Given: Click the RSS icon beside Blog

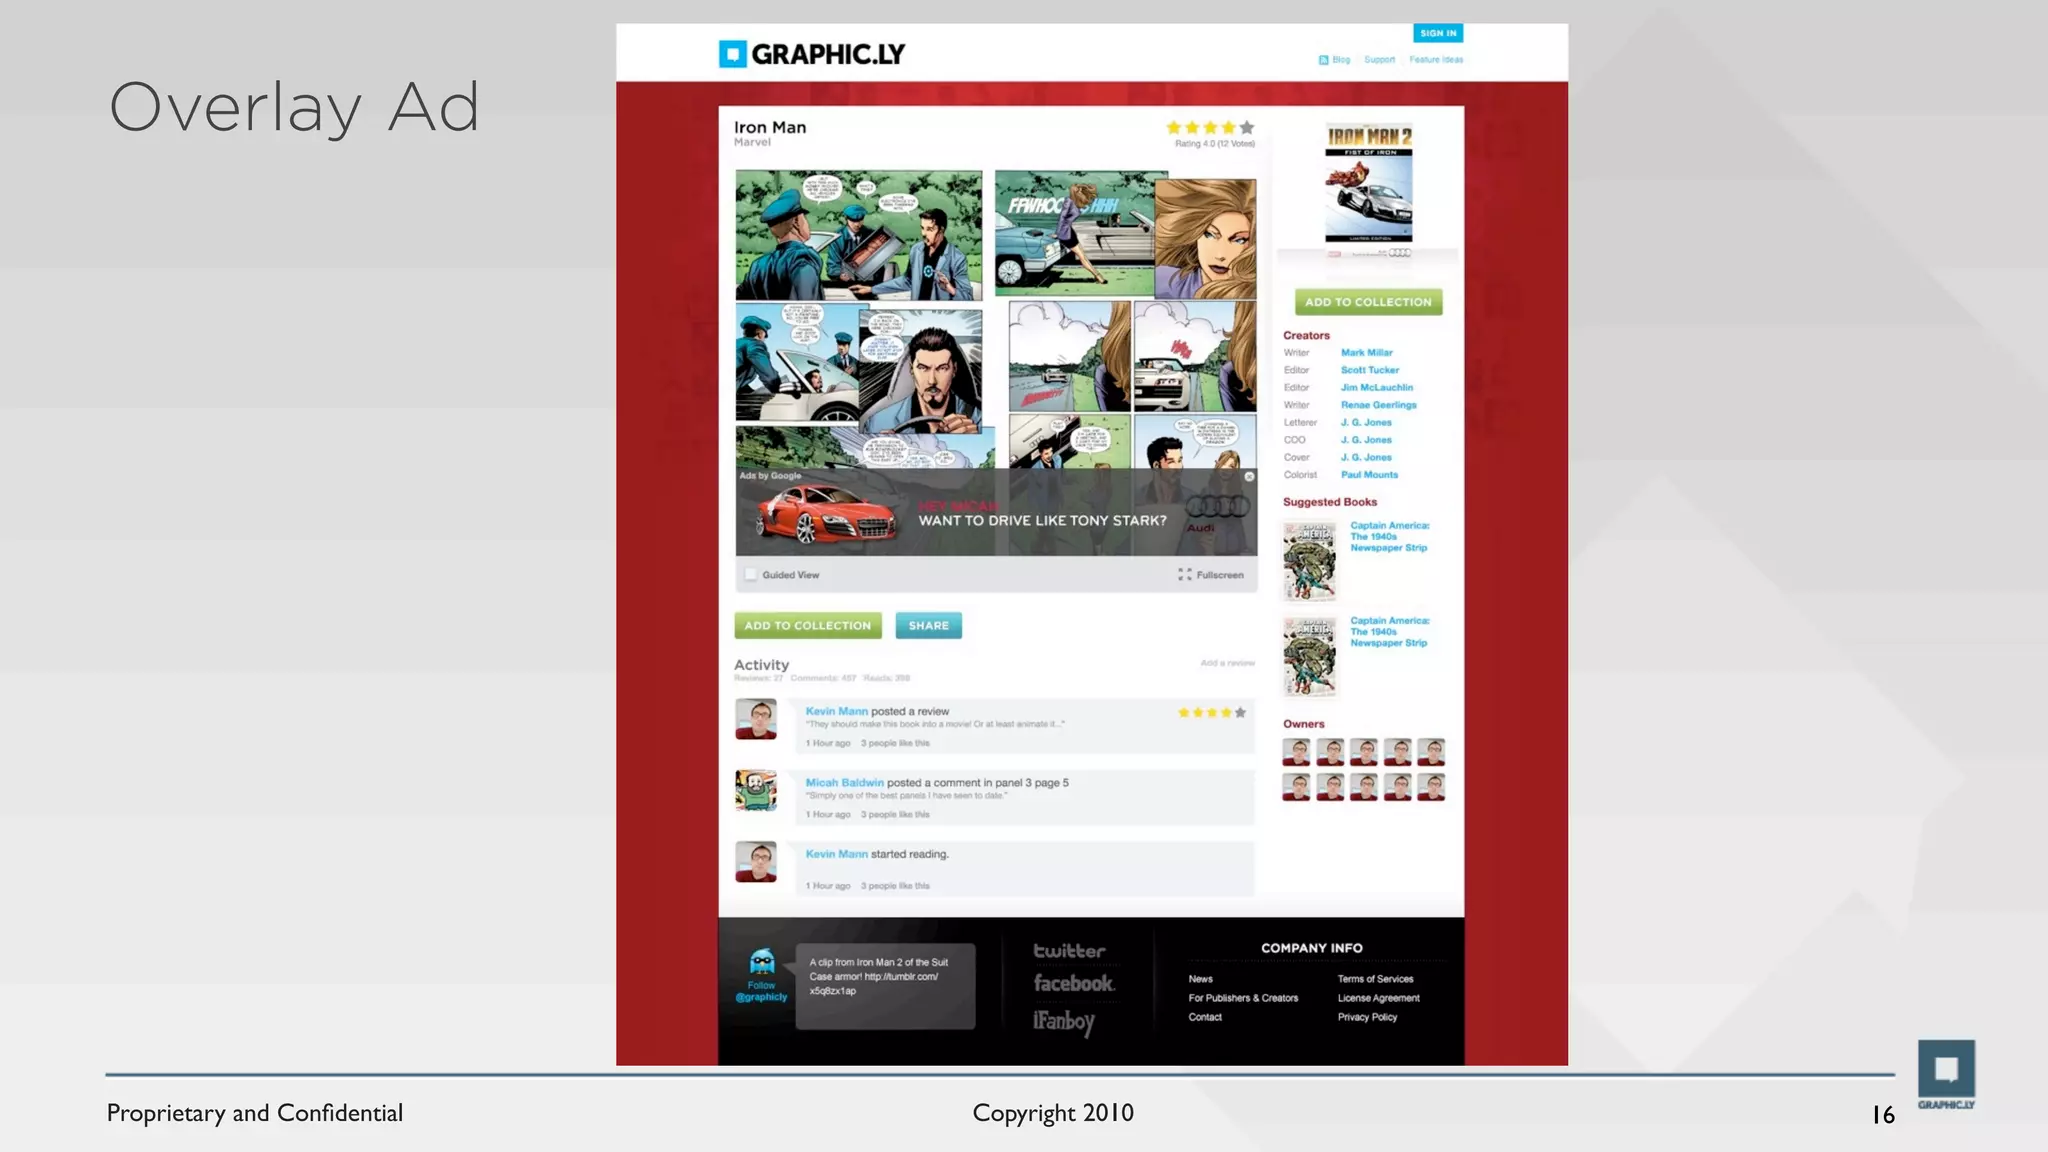Looking at the screenshot, I should [x=1323, y=60].
